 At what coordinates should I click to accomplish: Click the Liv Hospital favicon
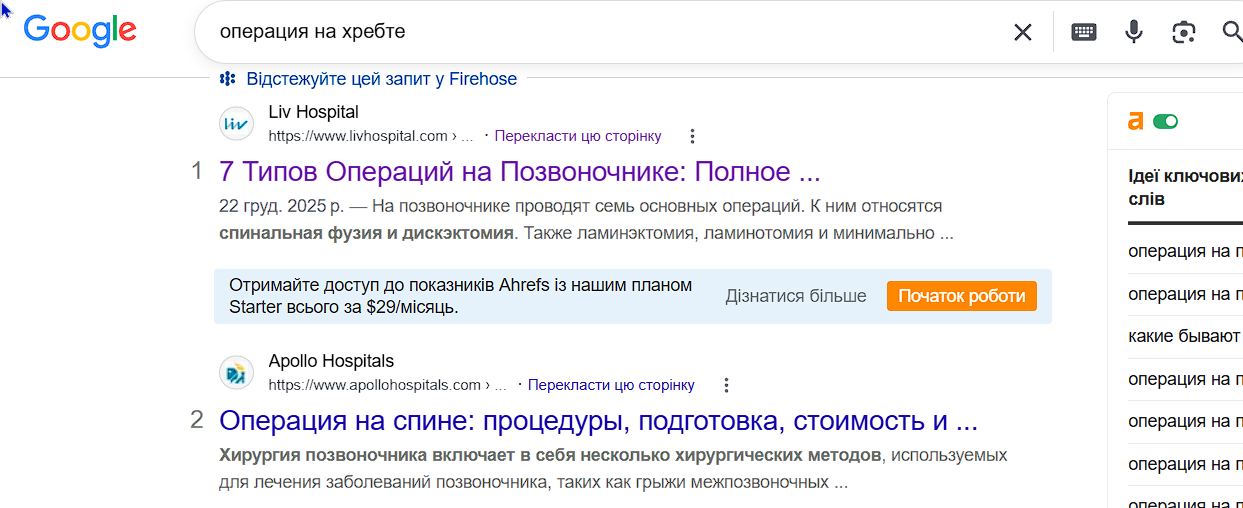pos(236,124)
